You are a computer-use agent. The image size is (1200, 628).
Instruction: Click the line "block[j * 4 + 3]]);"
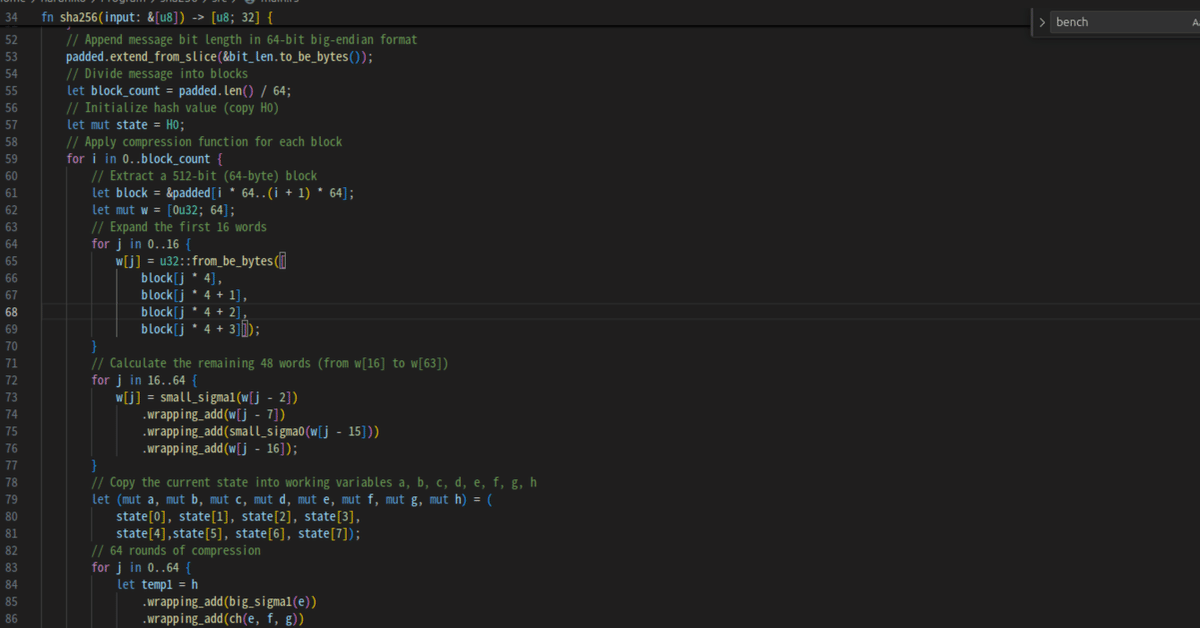(x=201, y=329)
